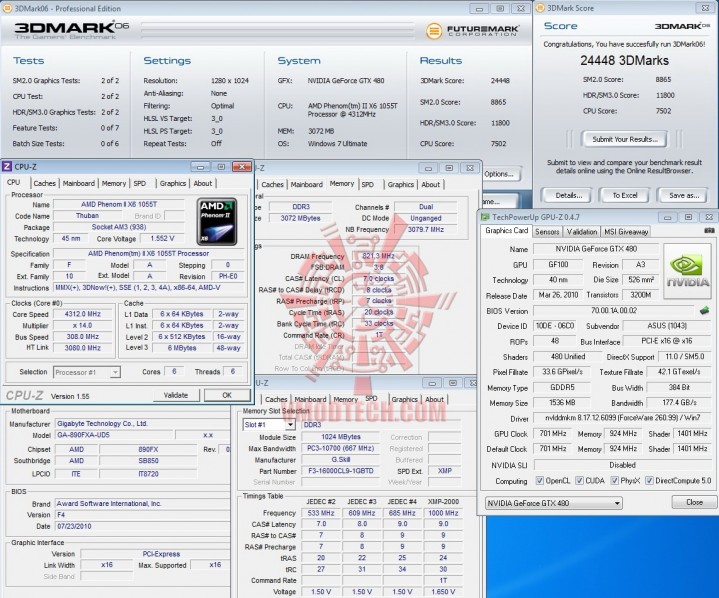Image resolution: width=719 pixels, height=598 pixels.
Task: Click the Futuremark Corporation logo
Action: [x=474, y=30]
